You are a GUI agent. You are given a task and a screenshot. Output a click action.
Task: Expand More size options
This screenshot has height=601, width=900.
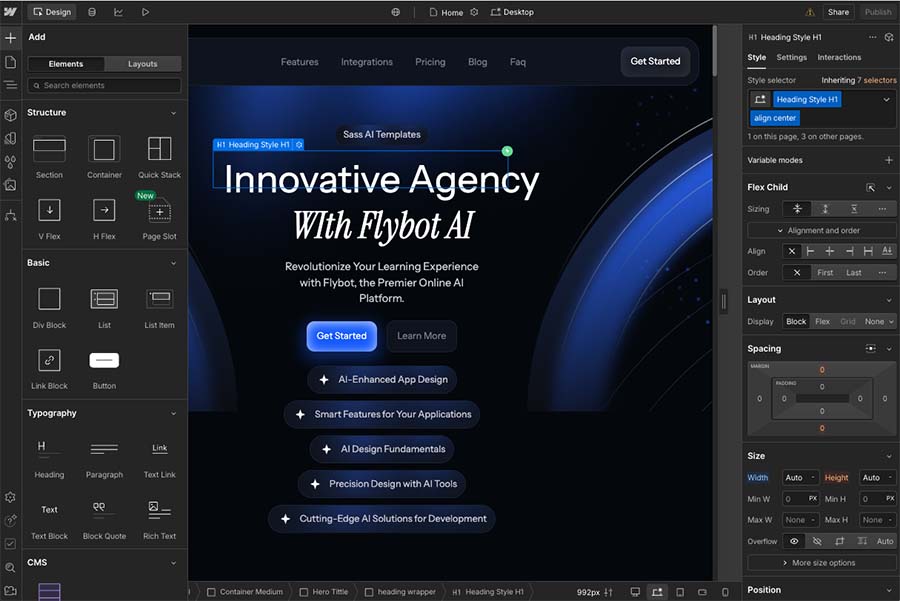click(821, 563)
